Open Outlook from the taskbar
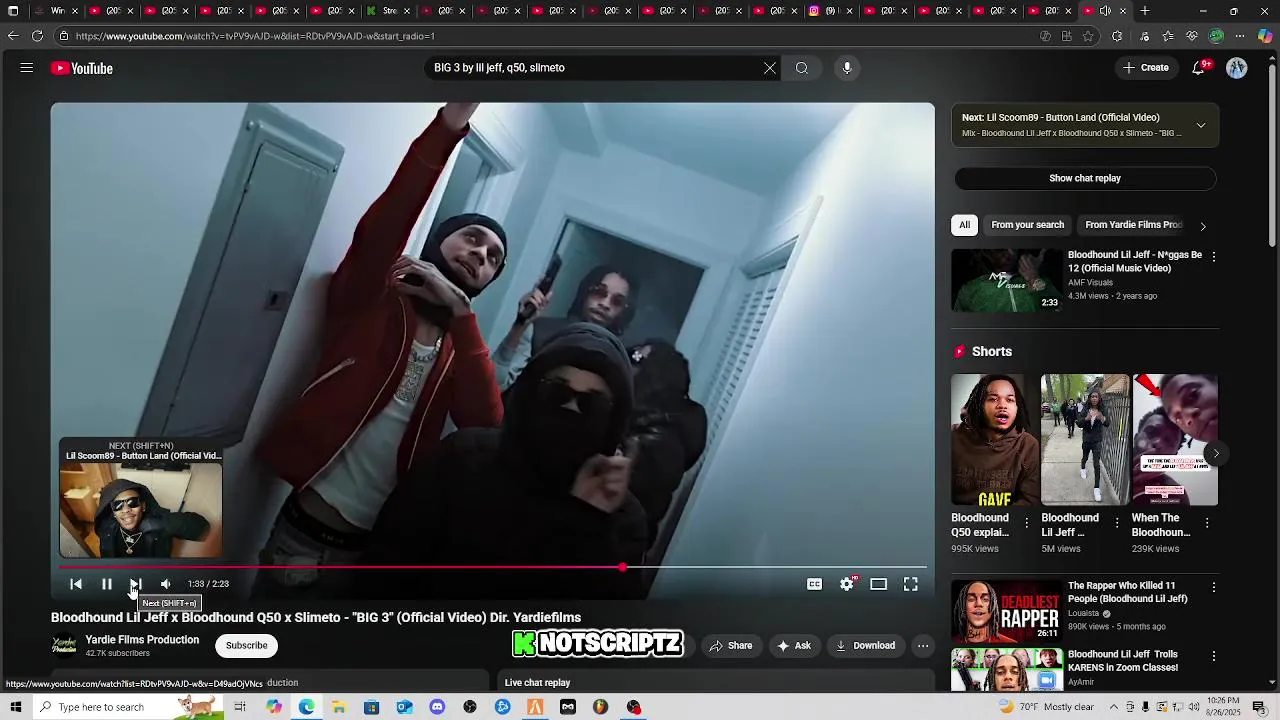Screen dimensions: 1280x720 [404, 707]
